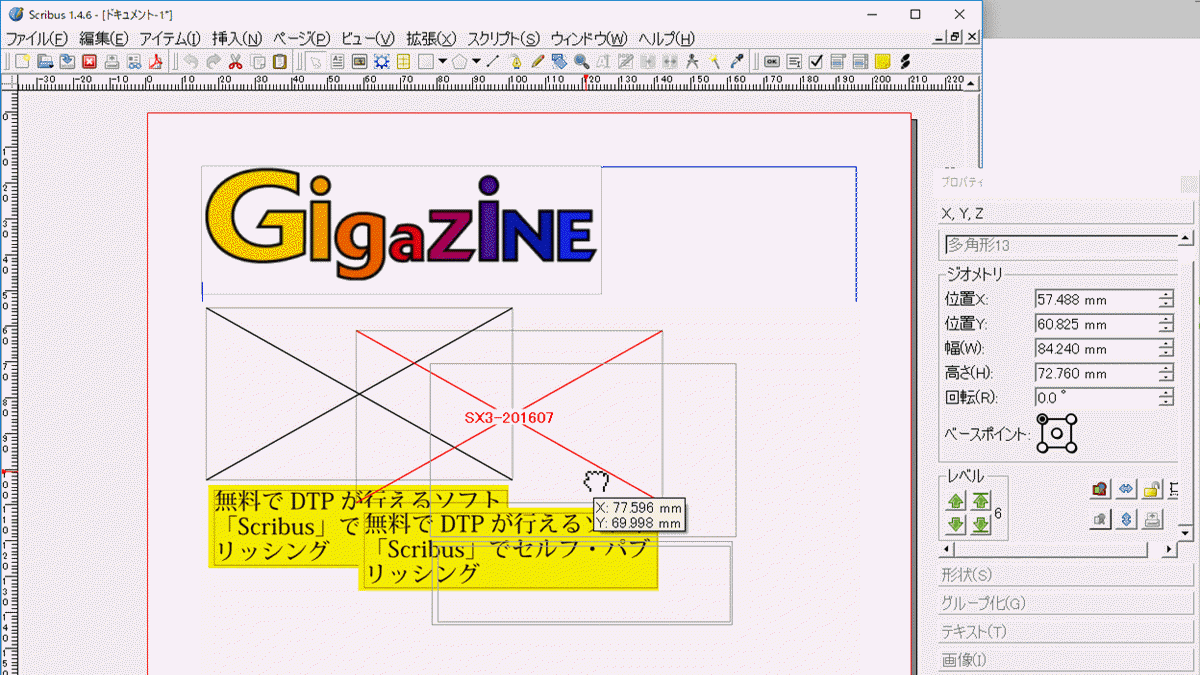Select the Measurements compass tool
The height and width of the screenshot is (675, 1200).
(x=692, y=61)
